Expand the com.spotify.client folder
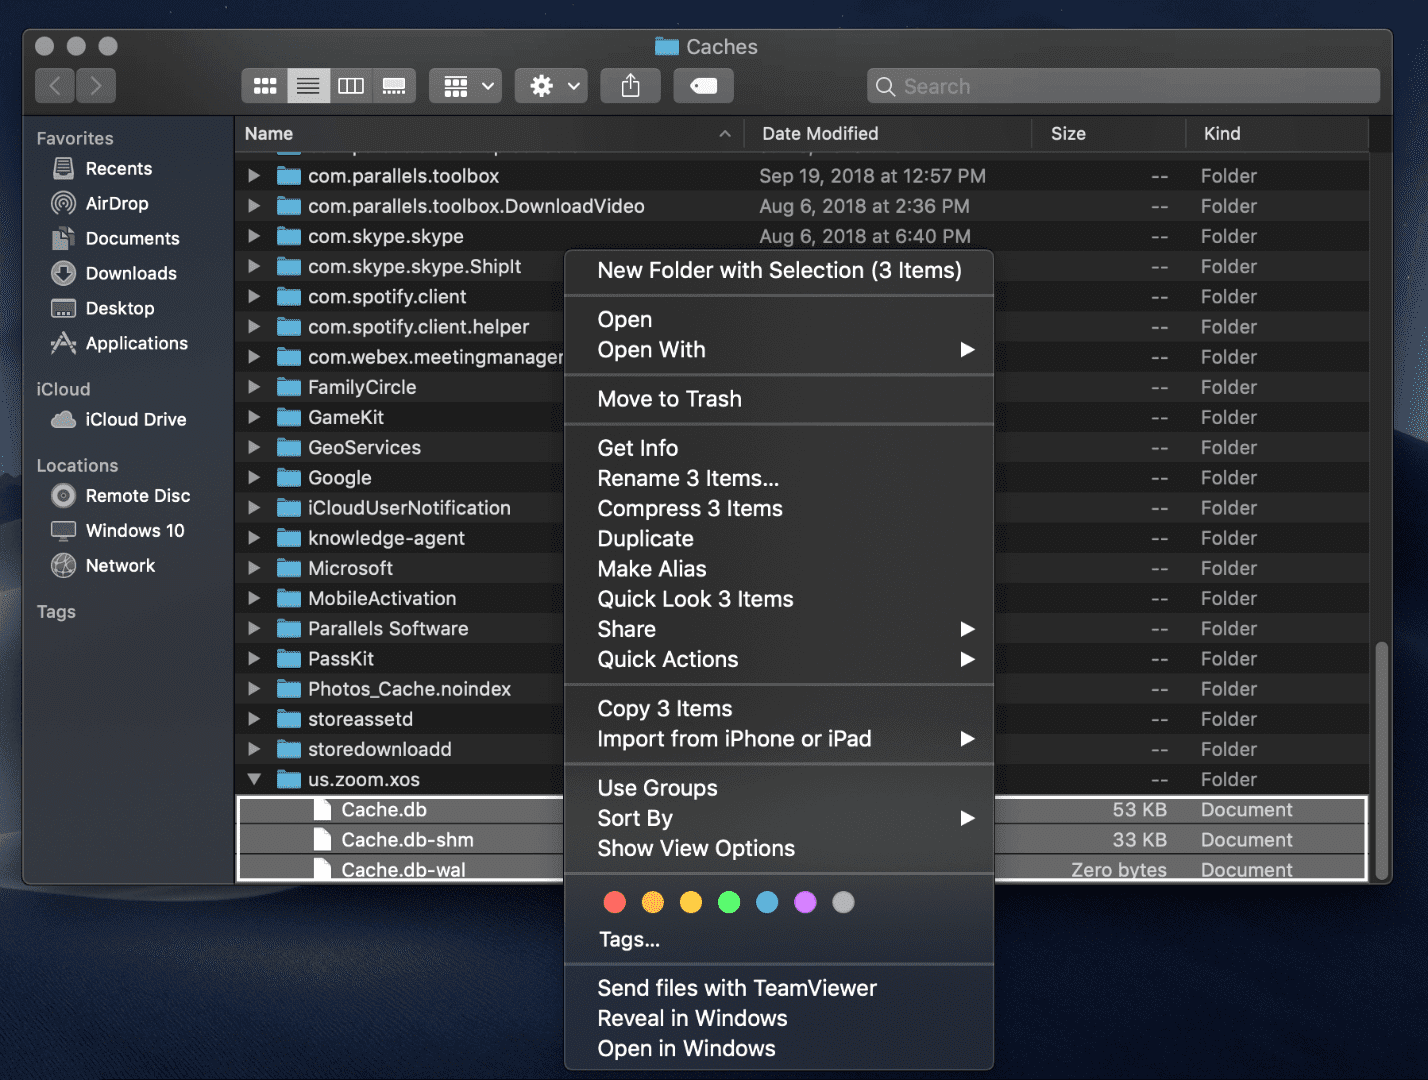The height and width of the screenshot is (1080, 1428). [x=254, y=296]
